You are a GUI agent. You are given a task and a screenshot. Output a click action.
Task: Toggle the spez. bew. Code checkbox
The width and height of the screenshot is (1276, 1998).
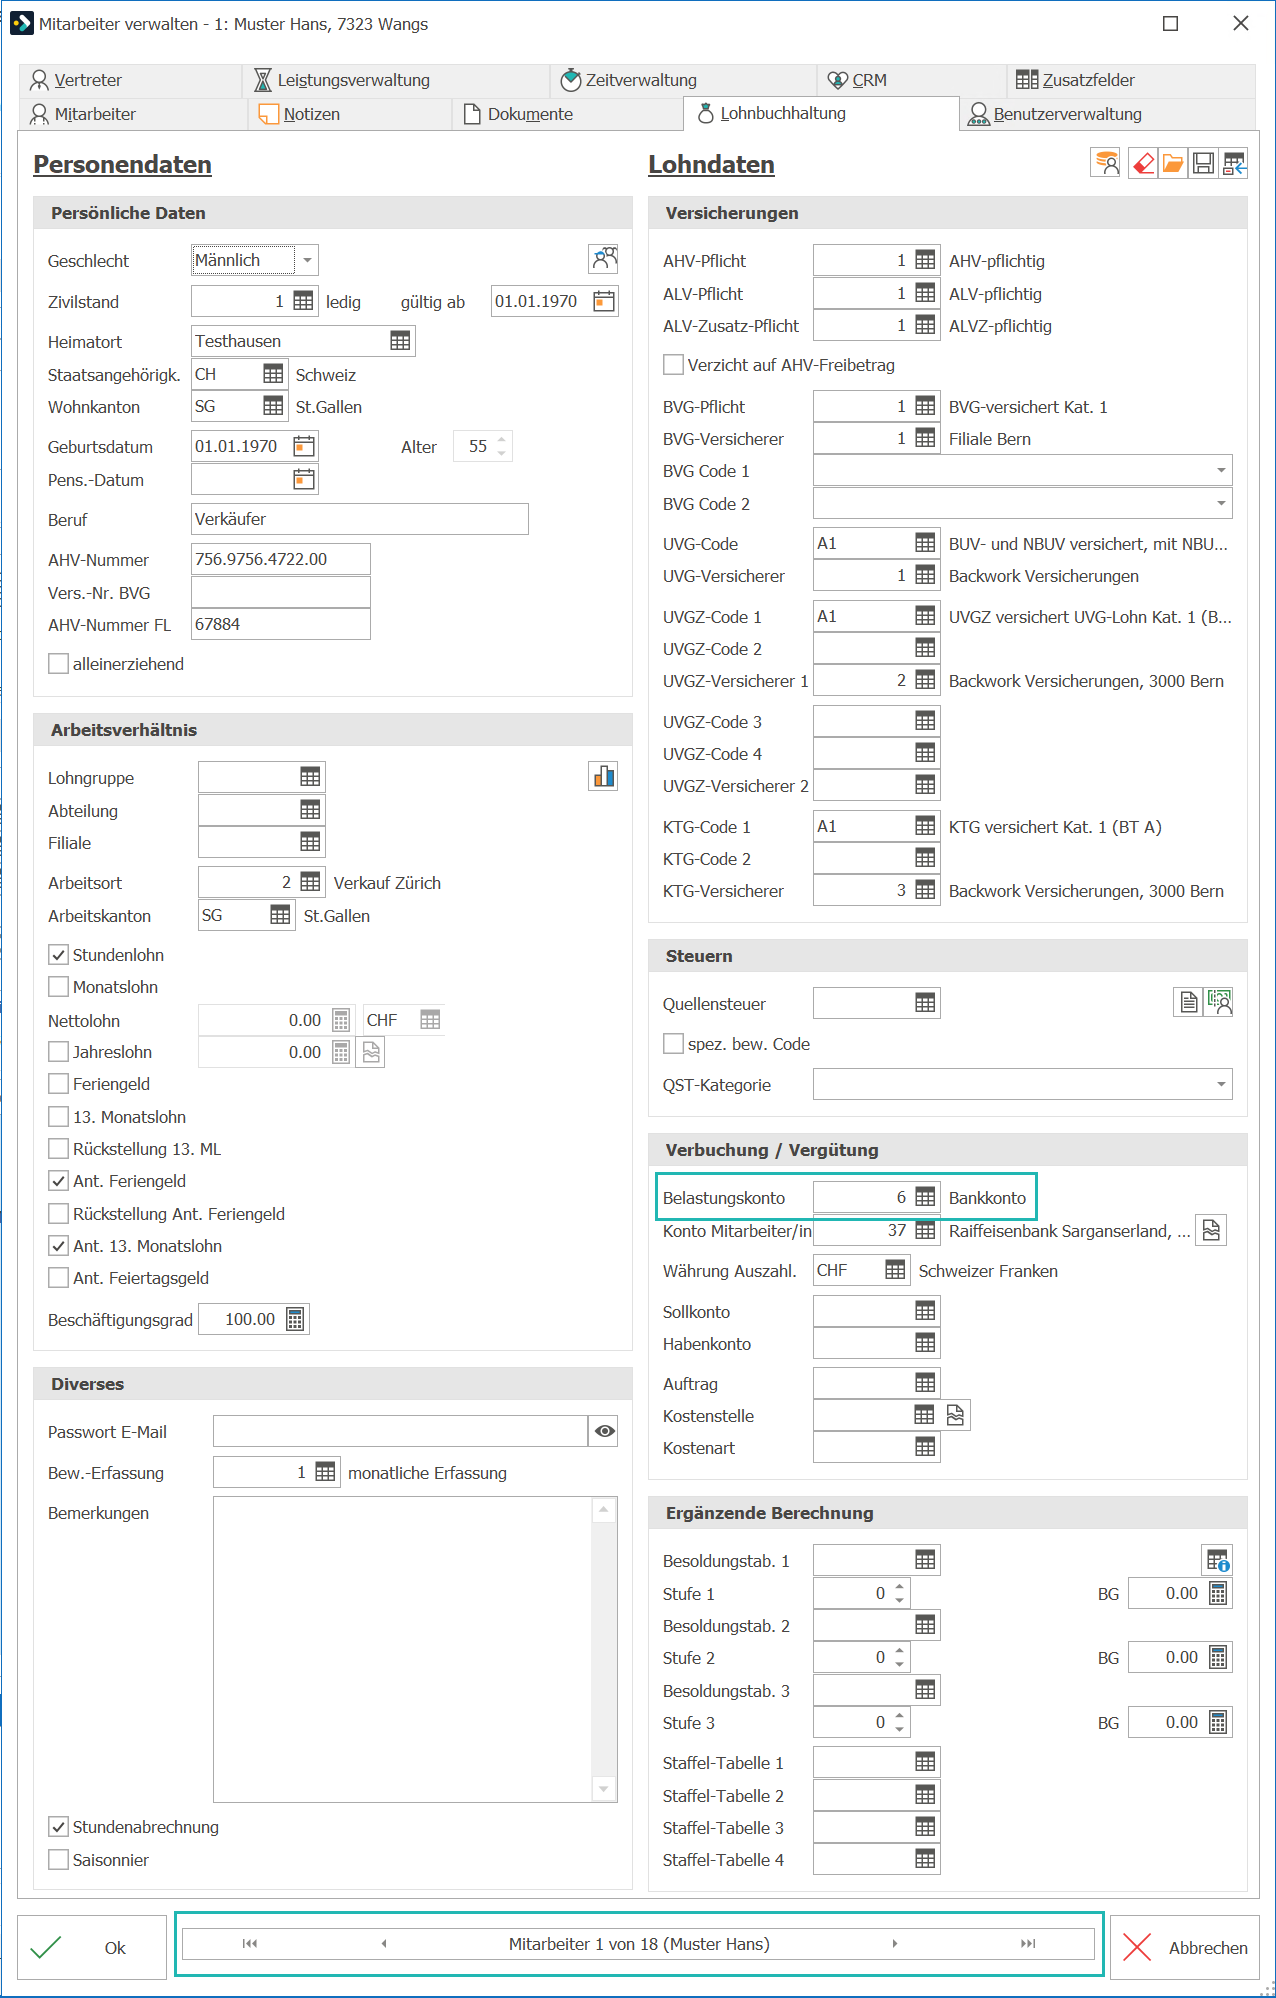tap(674, 1044)
